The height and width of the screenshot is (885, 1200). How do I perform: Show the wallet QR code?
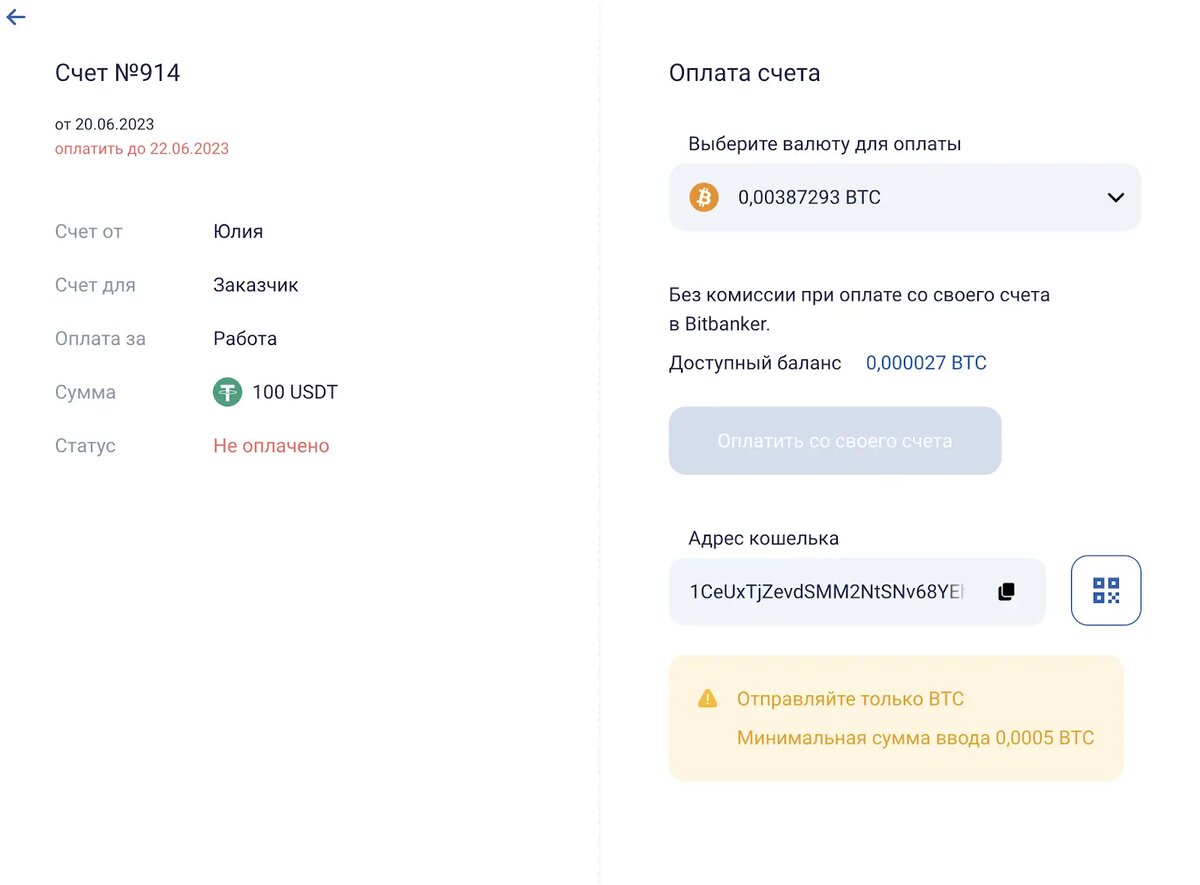pos(1105,590)
